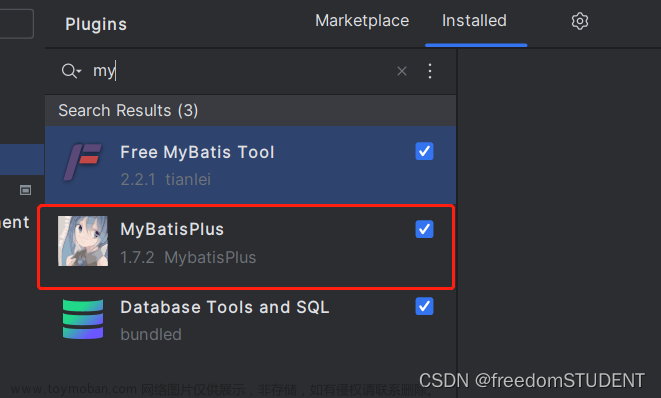Click the '1.7.2 MybatisPlus' version text
661x398 pixels.
coord(188,257)
